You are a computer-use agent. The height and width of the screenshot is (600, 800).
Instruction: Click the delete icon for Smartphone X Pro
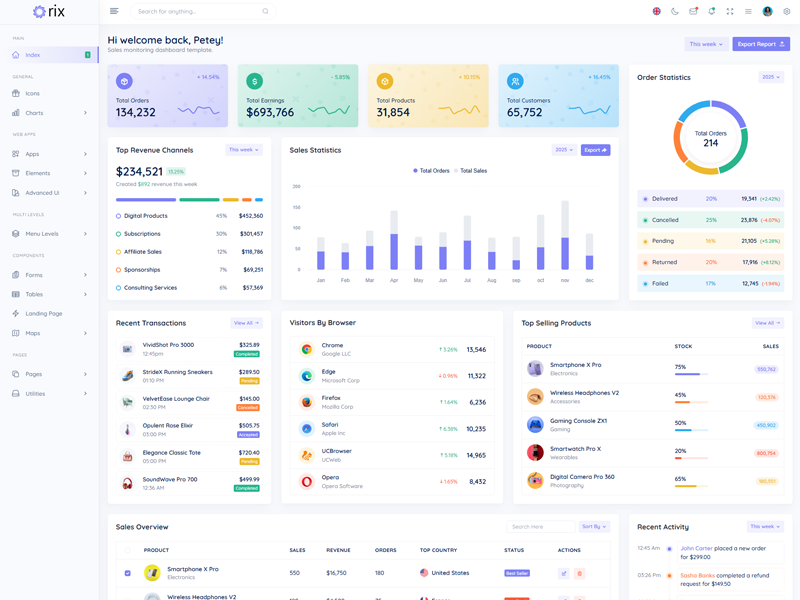[x=579, y=573]
